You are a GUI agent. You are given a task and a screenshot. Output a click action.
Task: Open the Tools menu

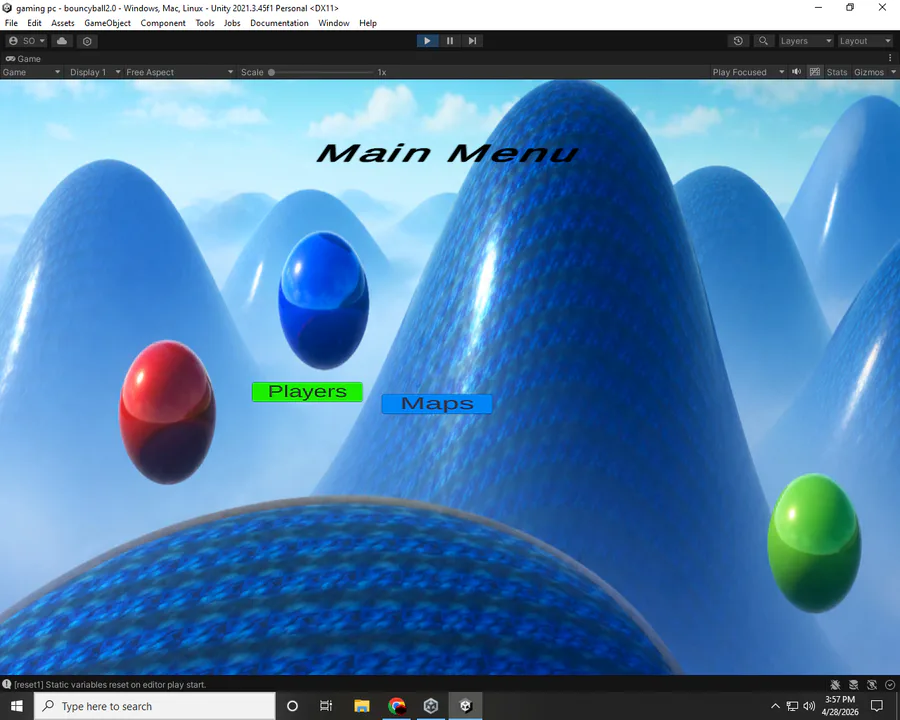pyautogui.click(x=205, y=23)
